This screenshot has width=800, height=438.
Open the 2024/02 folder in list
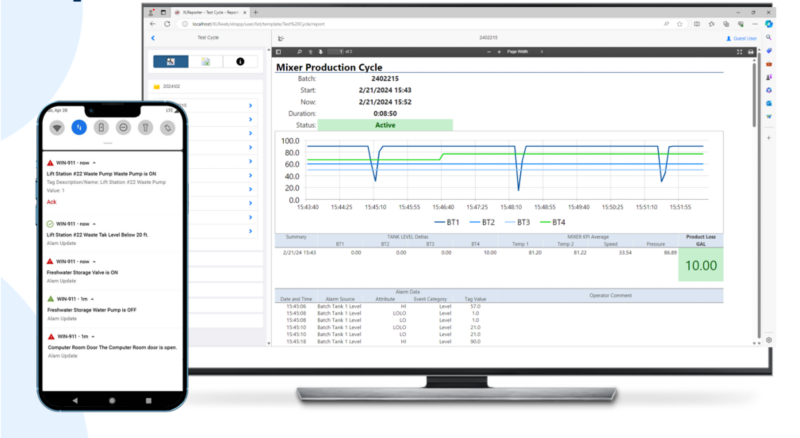(170, 86)
